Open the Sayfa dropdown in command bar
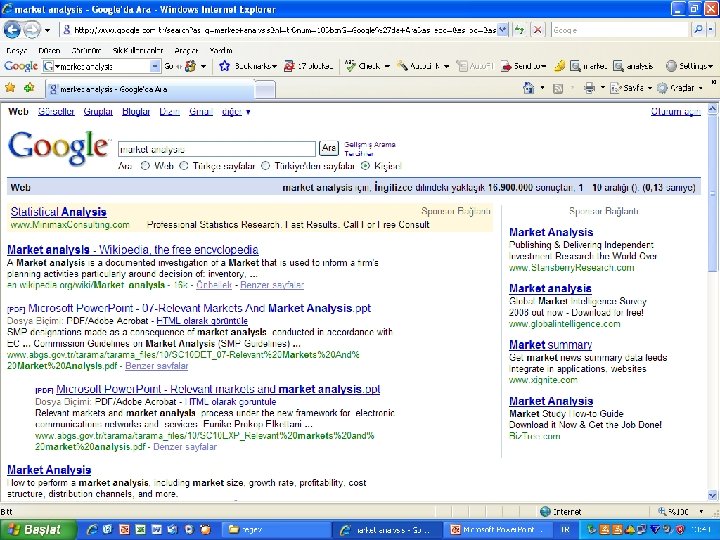The height and width of the screenshot is (540, 720). (x=631, y=88)
